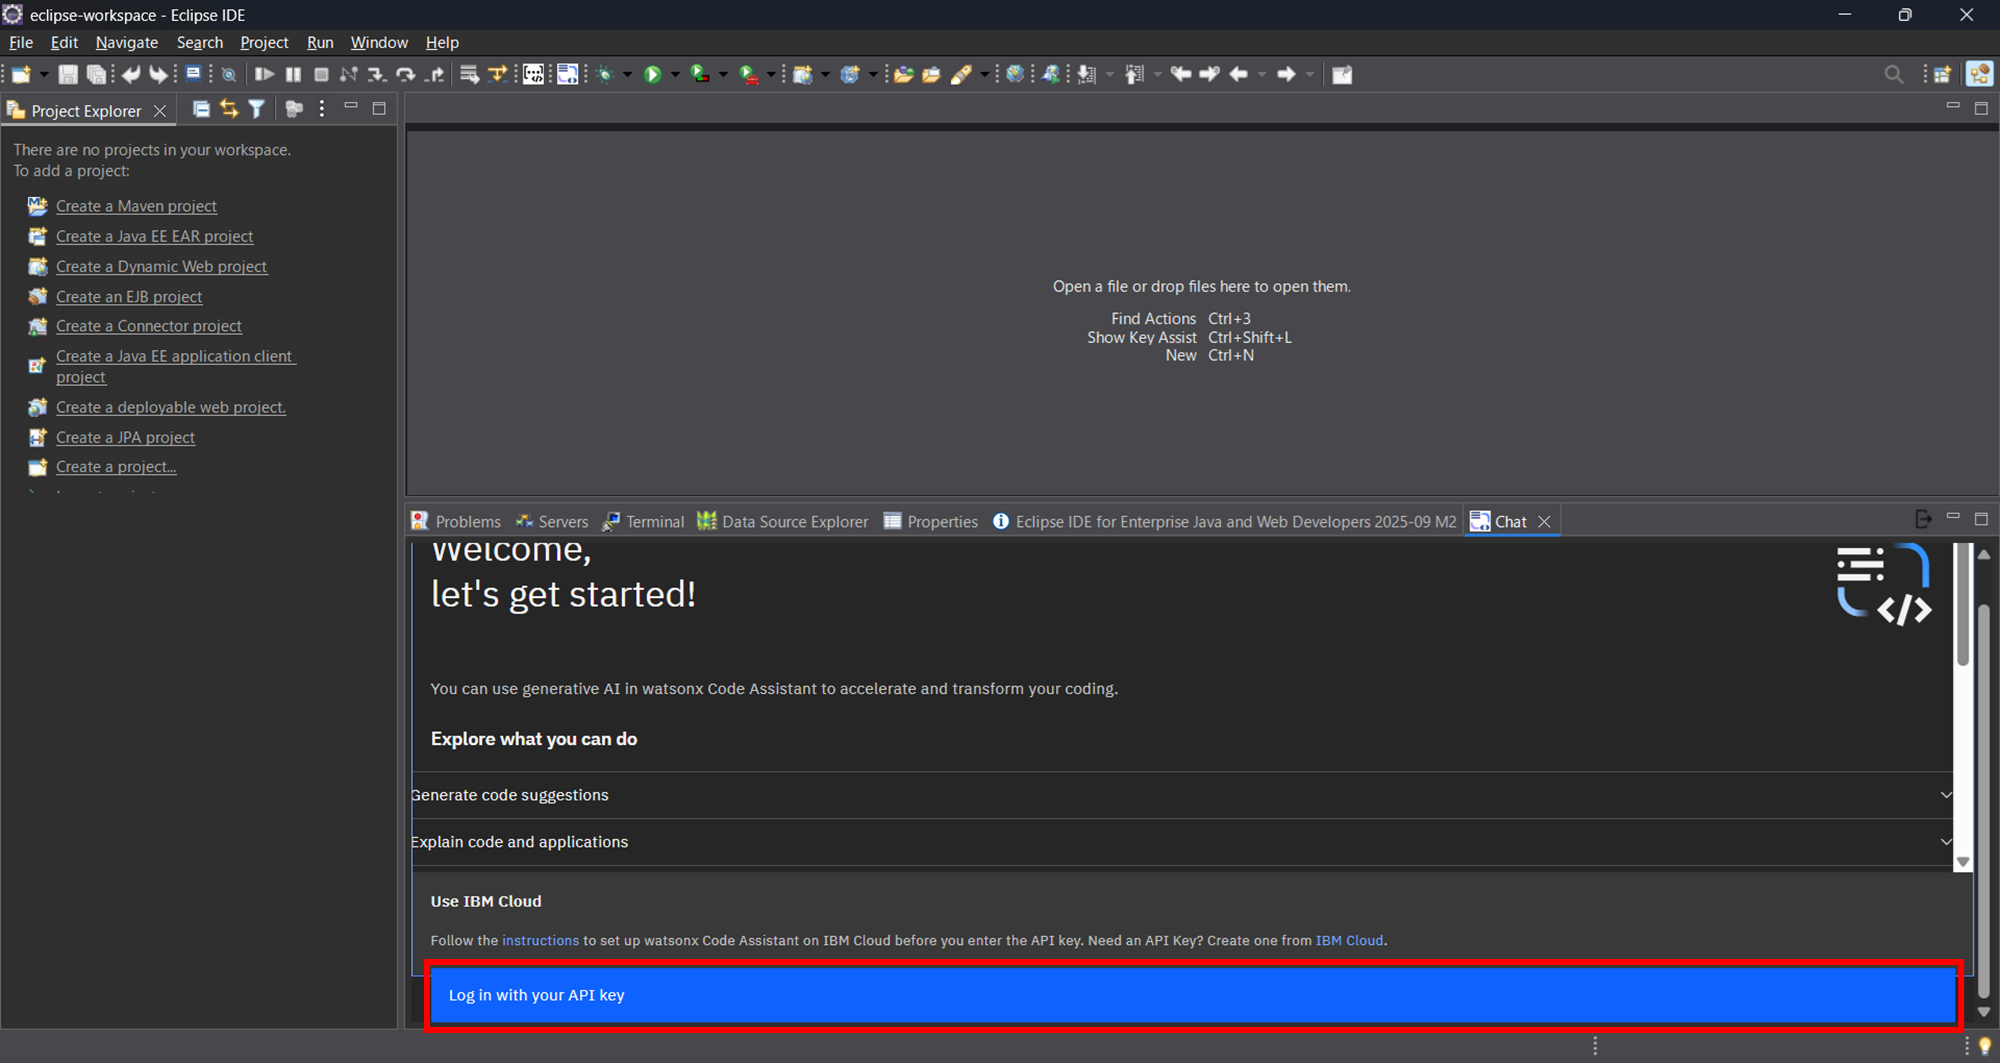Image resolution: width=2000 pixels, height=1063 pixels.
Task: Click the green Run button icon
Action: pos(653,74)
